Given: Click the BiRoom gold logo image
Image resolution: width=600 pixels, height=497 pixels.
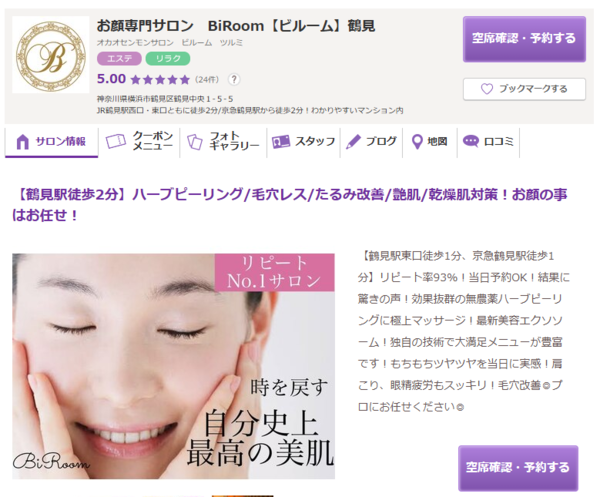Looking at the screenshot, I should pyautogui.click(x=51, y=55).
